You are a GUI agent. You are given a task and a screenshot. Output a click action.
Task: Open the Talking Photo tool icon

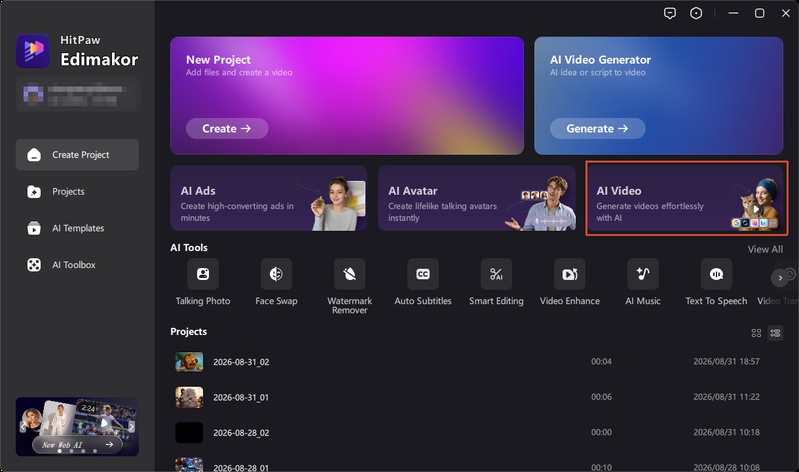(x=203, y=274)
